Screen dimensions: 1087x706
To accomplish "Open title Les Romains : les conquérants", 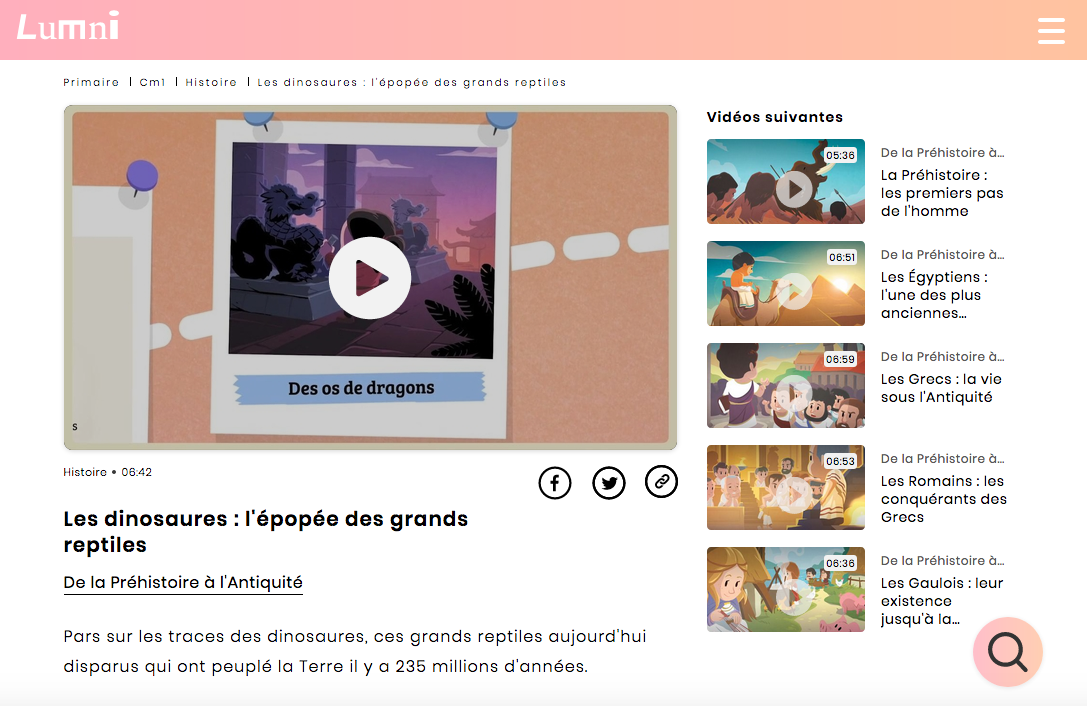I will pos(943,499).
